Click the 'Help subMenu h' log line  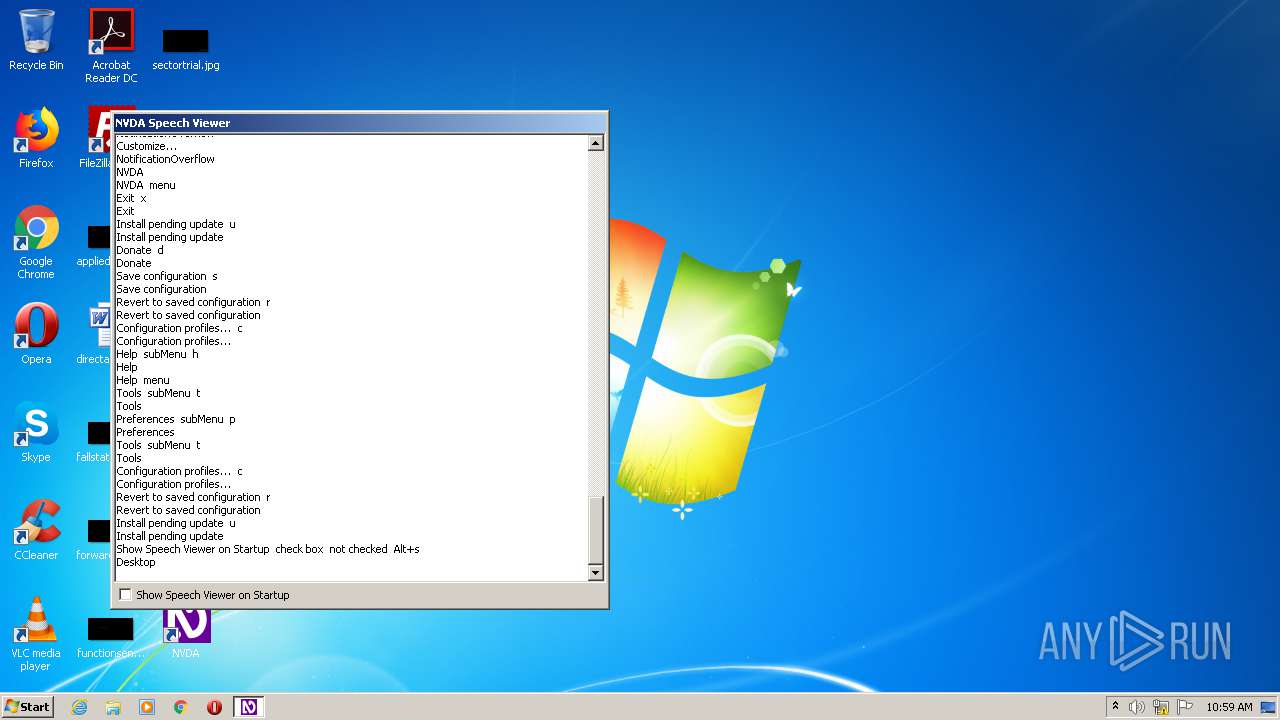157,354
